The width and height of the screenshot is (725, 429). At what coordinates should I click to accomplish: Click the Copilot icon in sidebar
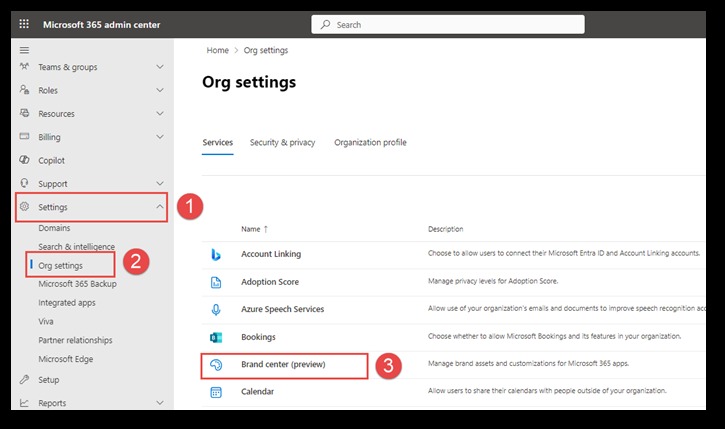(x=25, y=160)
